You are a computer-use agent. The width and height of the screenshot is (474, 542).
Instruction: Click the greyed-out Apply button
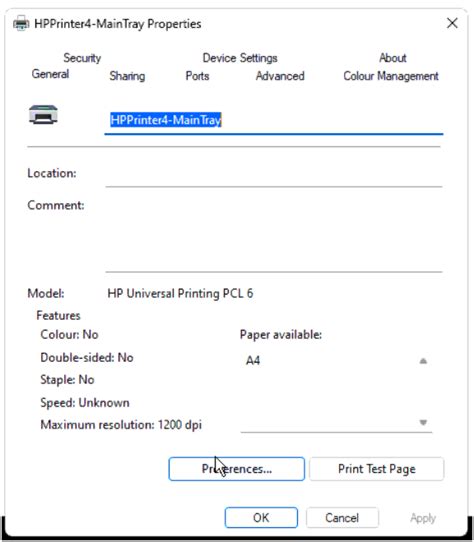[423, 518]
